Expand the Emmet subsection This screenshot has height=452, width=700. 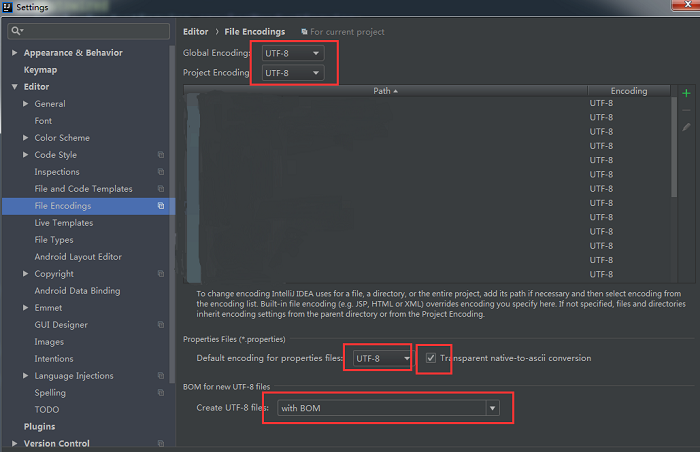point(25,307)
